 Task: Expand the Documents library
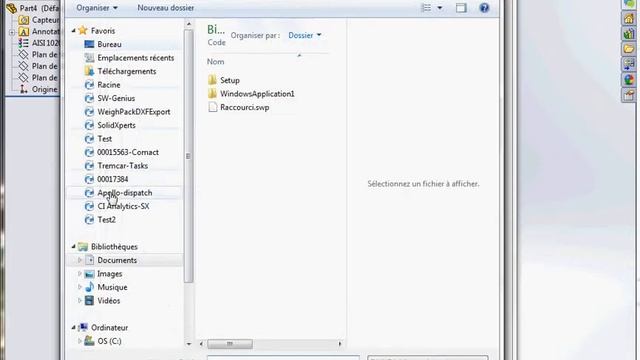click(80, 260)
